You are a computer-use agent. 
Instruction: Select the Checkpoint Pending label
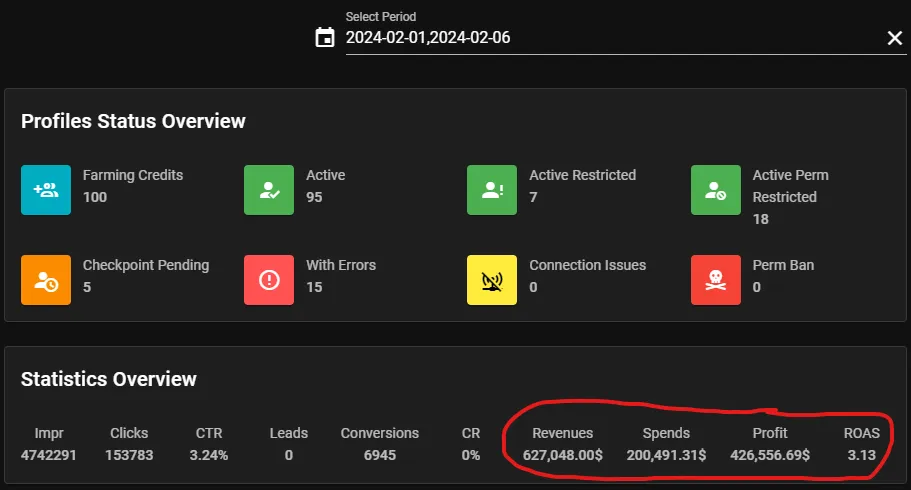click(x=146, y=266)
